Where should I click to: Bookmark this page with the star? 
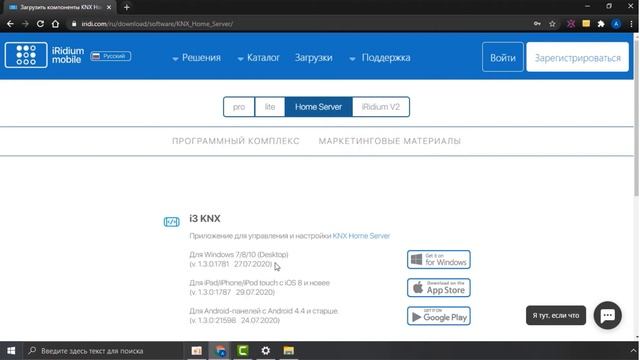pos(552,24)
